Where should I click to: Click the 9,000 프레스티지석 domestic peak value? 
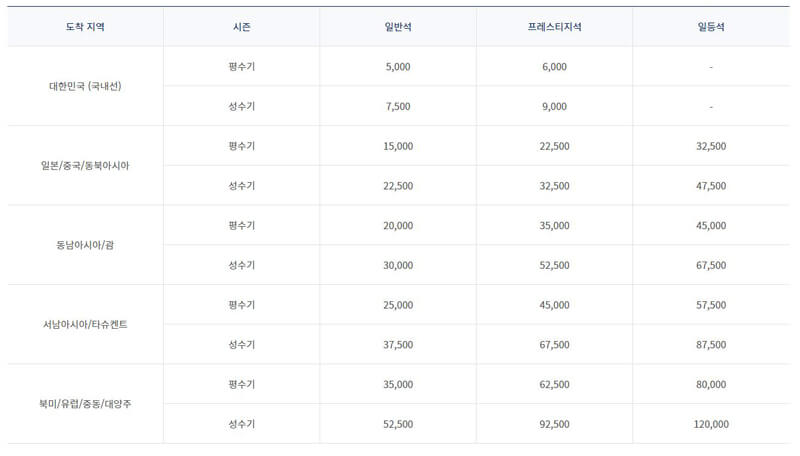(555, 107)
